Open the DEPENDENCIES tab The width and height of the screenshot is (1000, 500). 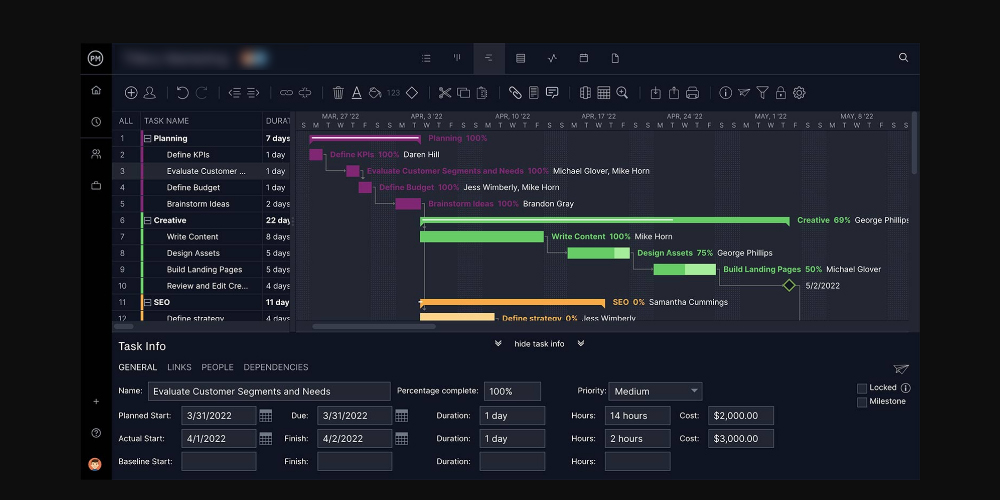click(x=276, y=367)
